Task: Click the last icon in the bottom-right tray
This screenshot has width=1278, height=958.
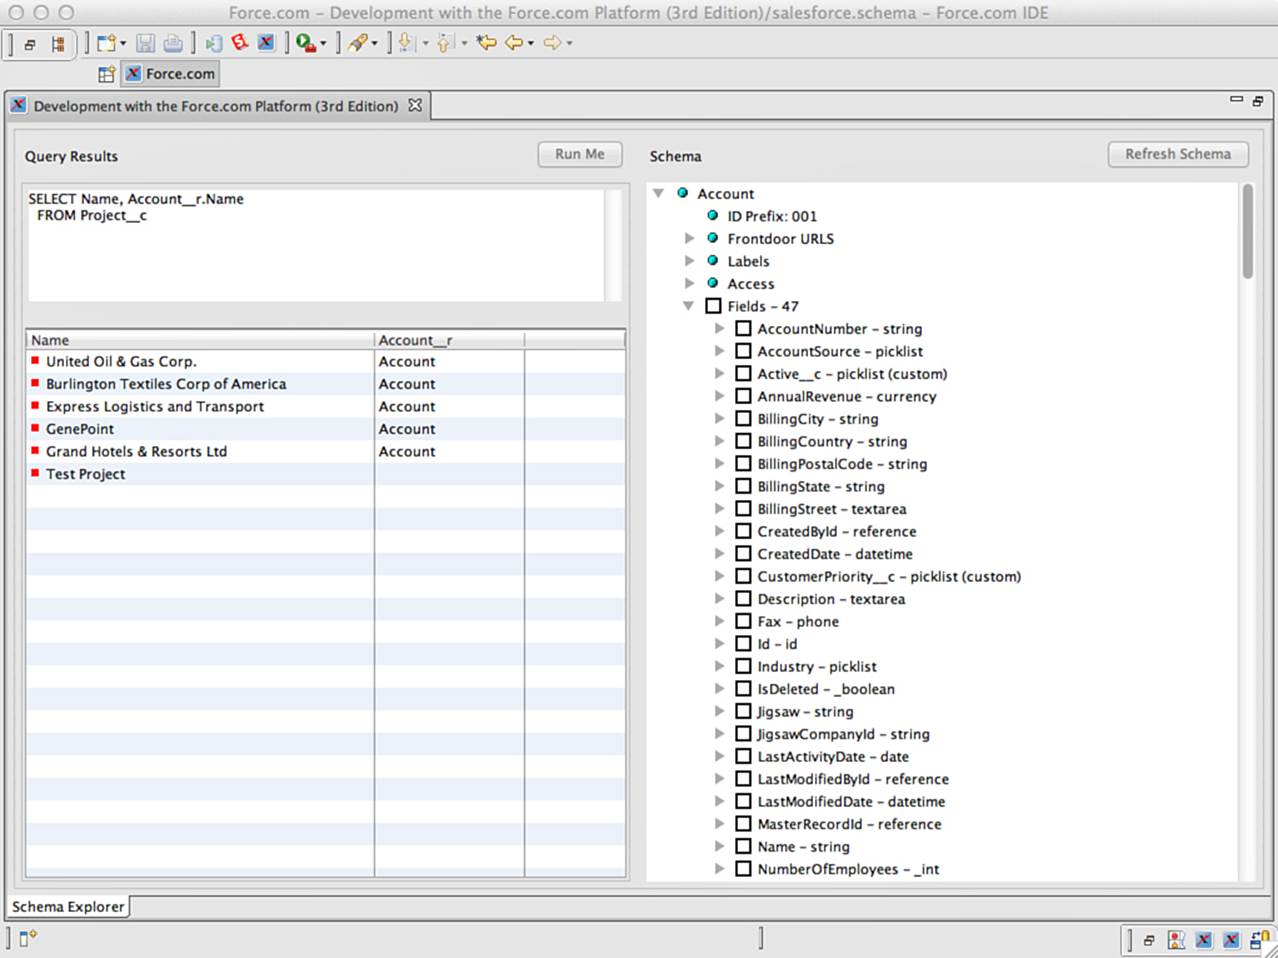Action: pos(1260,940)
